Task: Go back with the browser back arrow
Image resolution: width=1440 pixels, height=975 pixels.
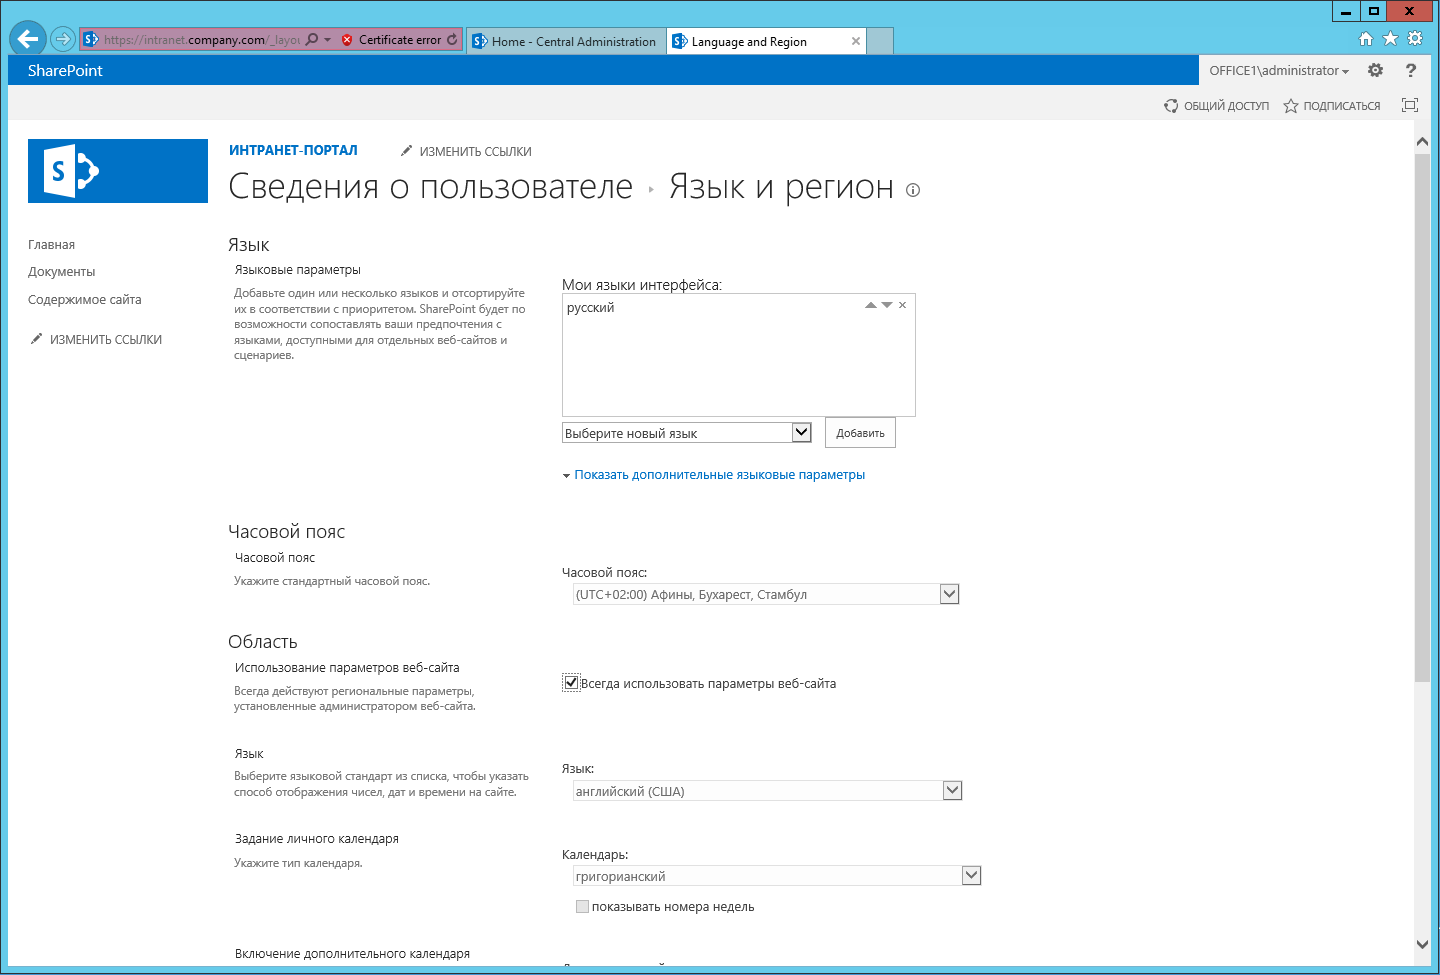Action: [x=28, y=39]
